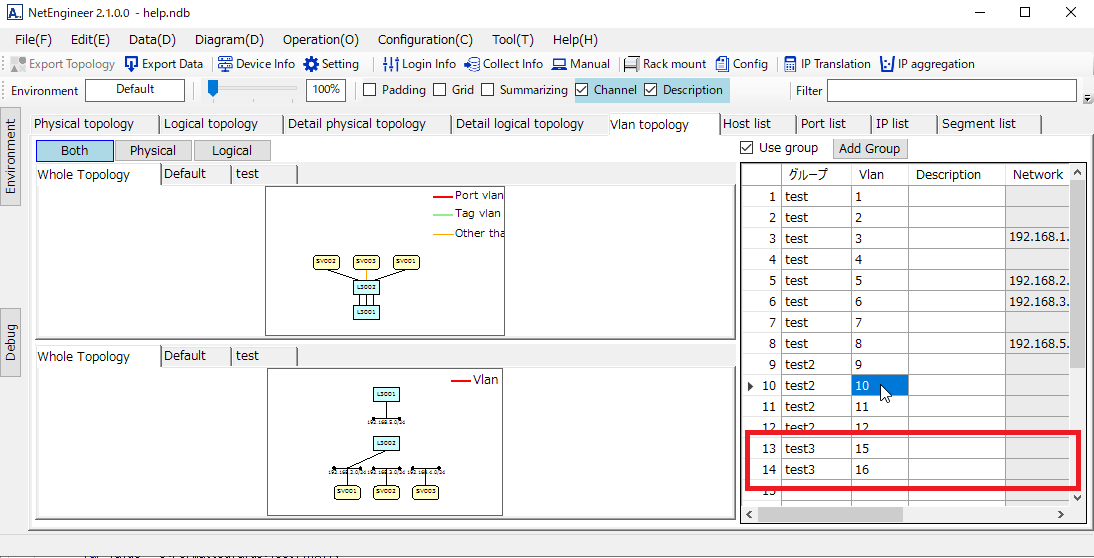Disable the Channel checkbox
Screen dimensions: 1094x558
coord(583,90)
